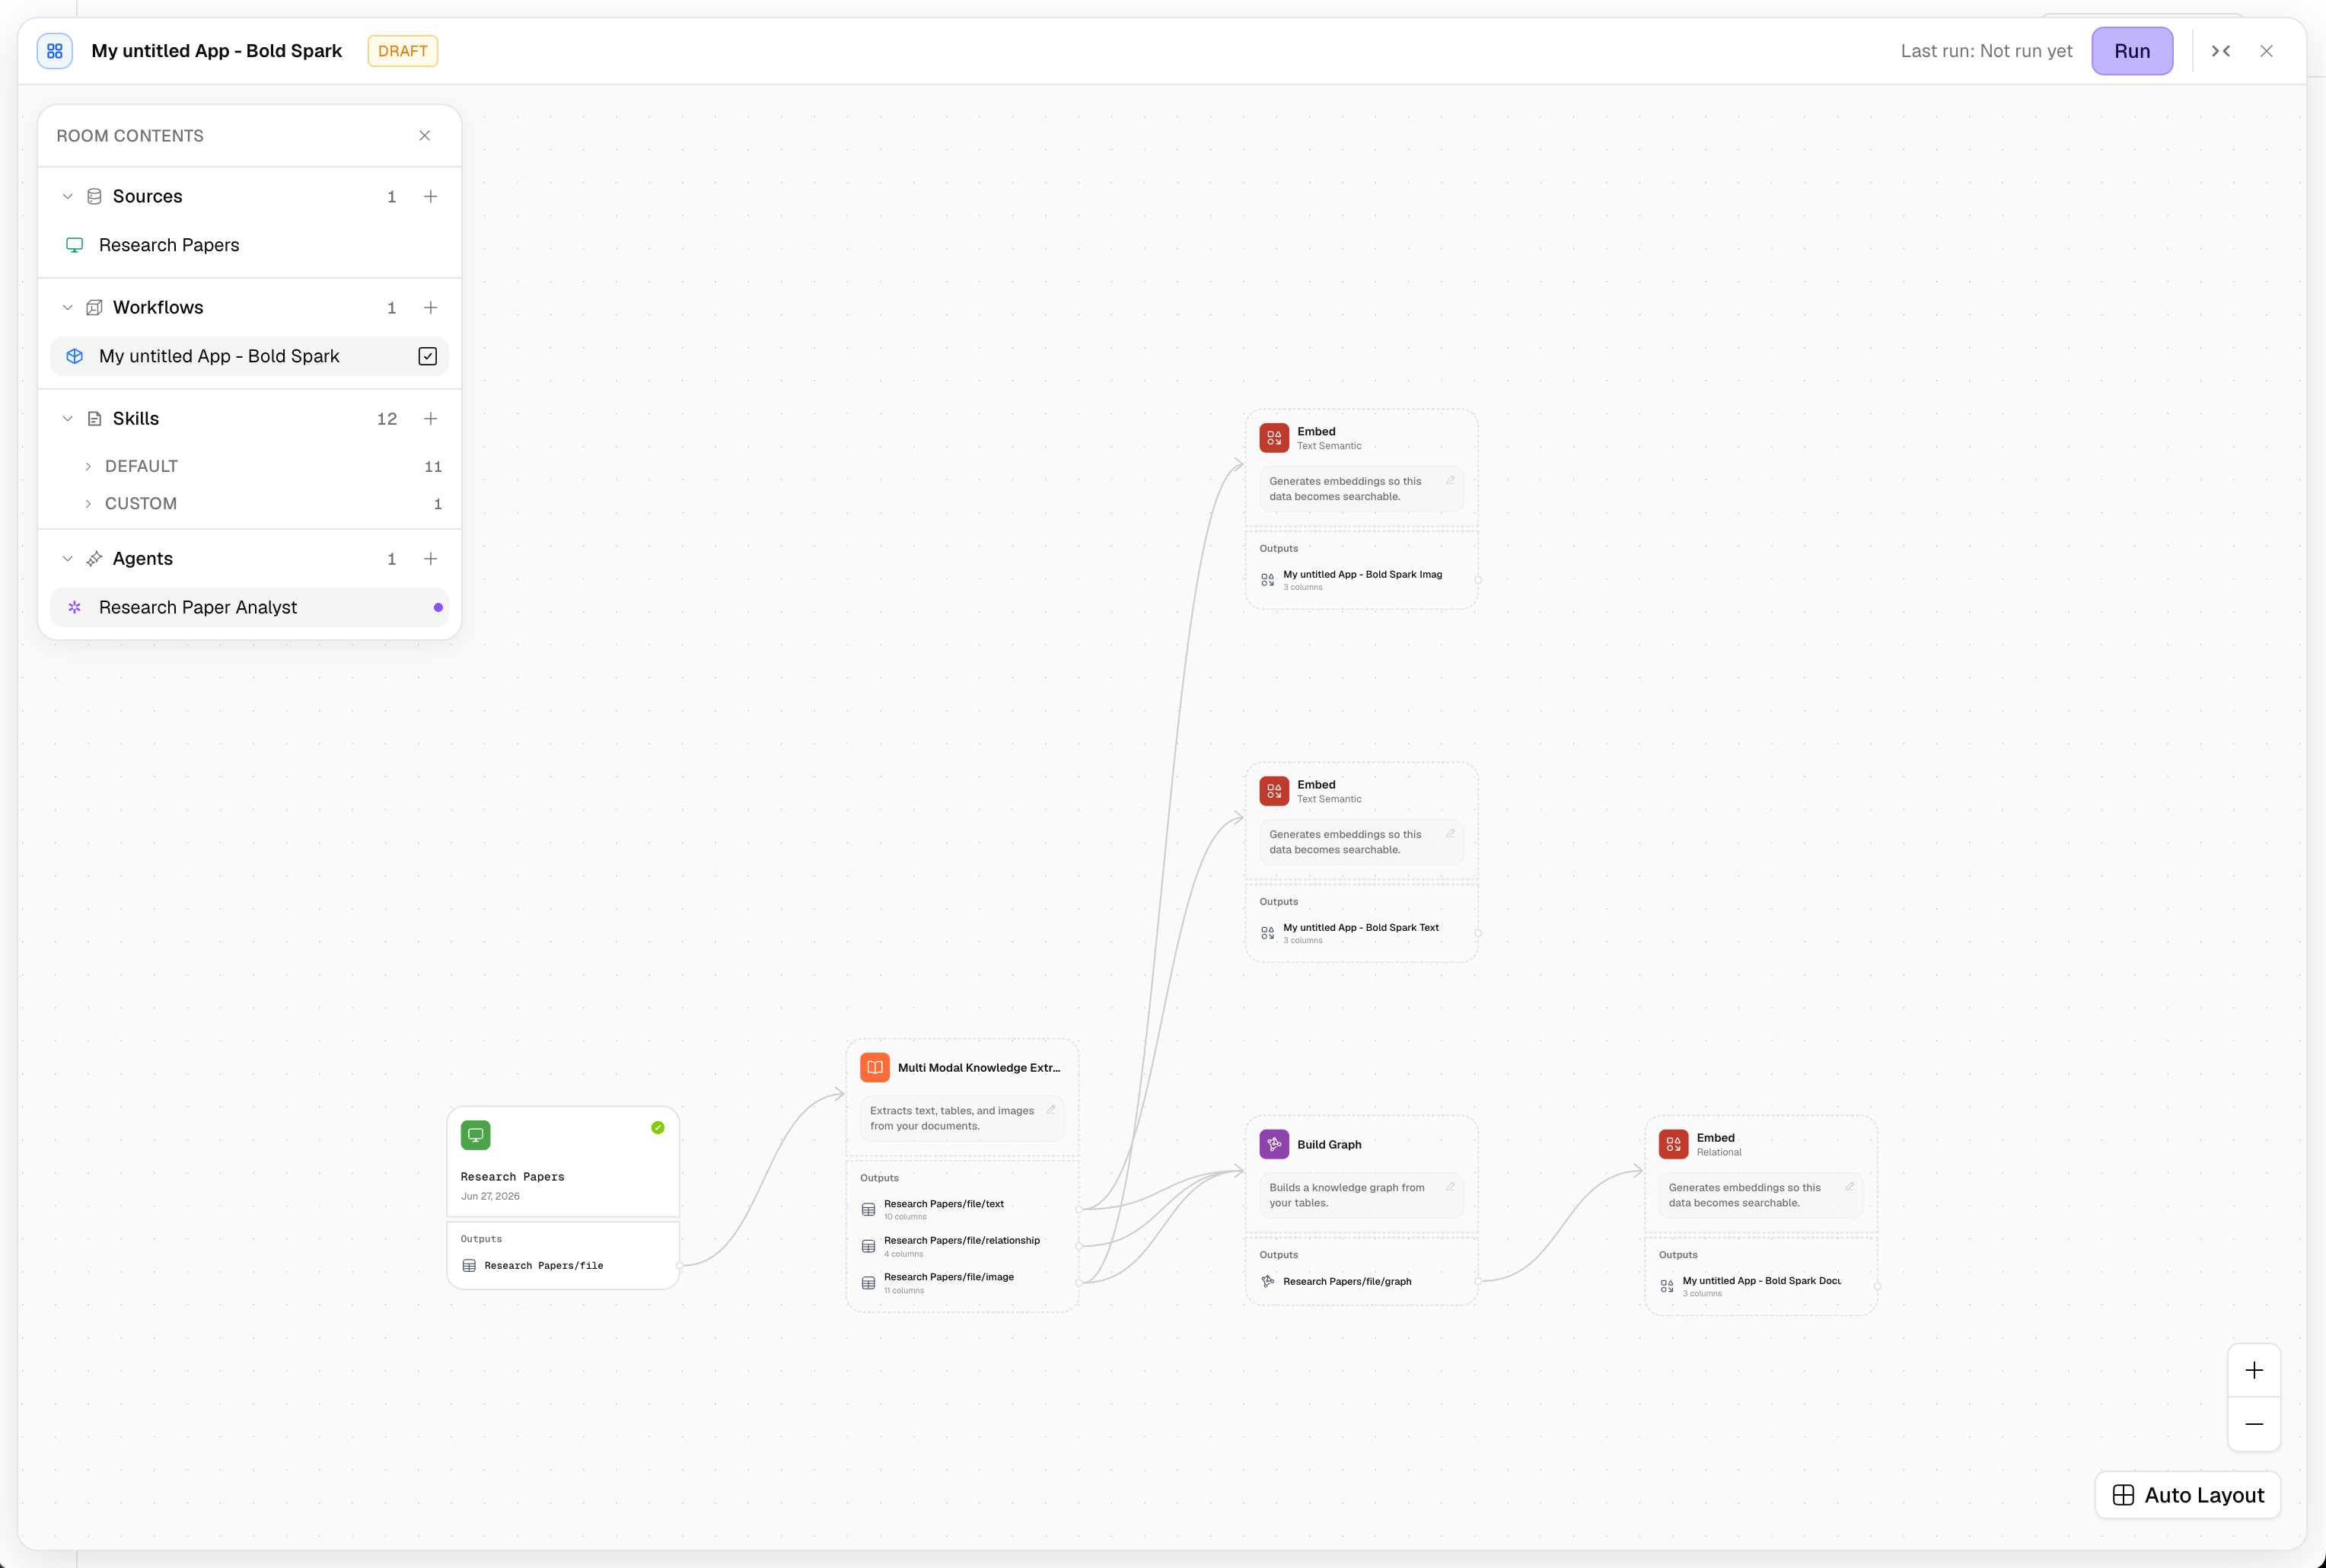Select the Research Papers/file output
This screenshot has width=2326, height=1568.
coord(562,1266)
